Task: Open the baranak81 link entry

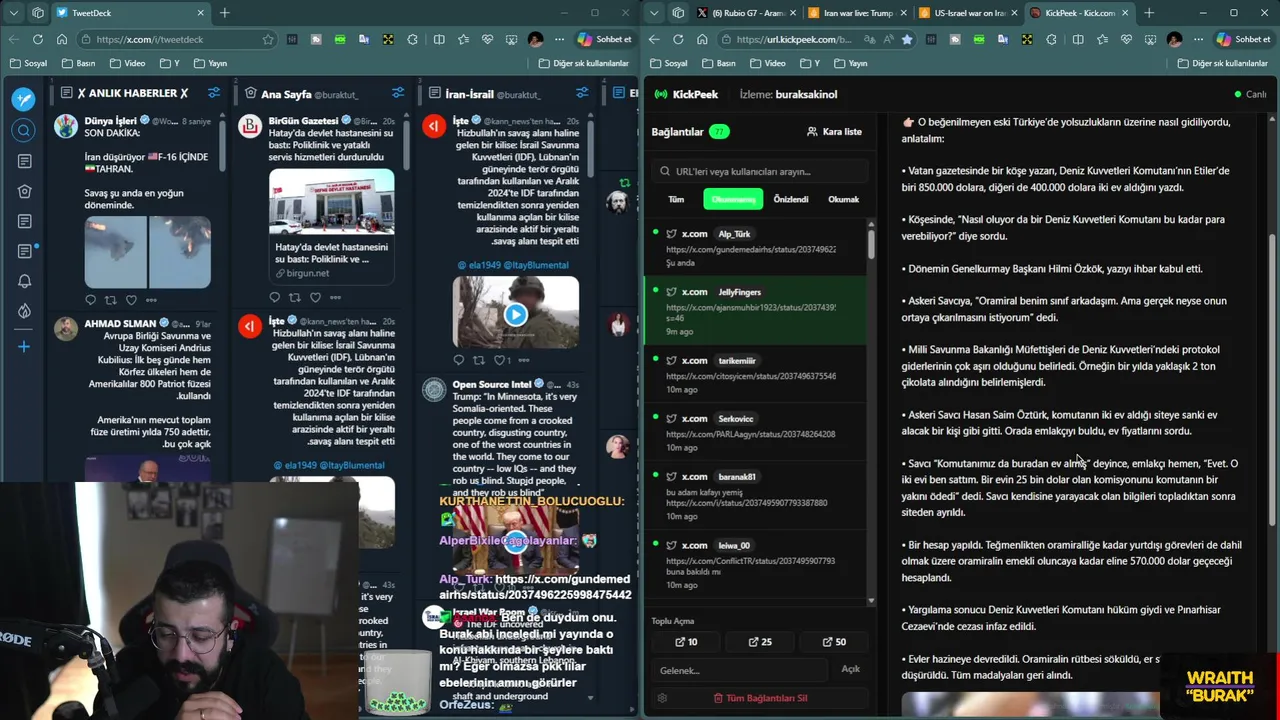Action: [756, 493]
